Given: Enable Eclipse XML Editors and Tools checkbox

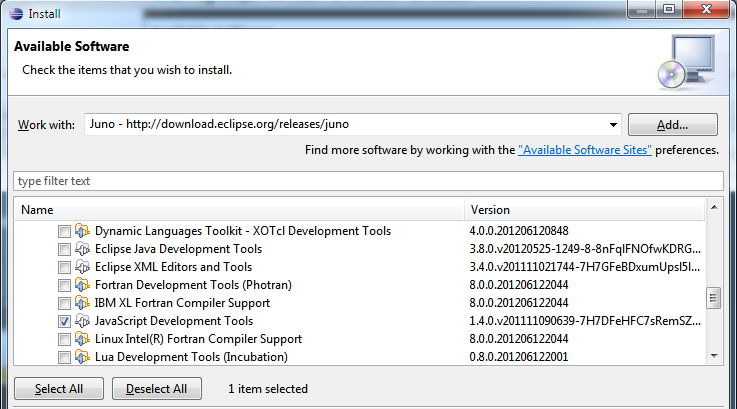Looking at the screenshot, I should (64, 267).
